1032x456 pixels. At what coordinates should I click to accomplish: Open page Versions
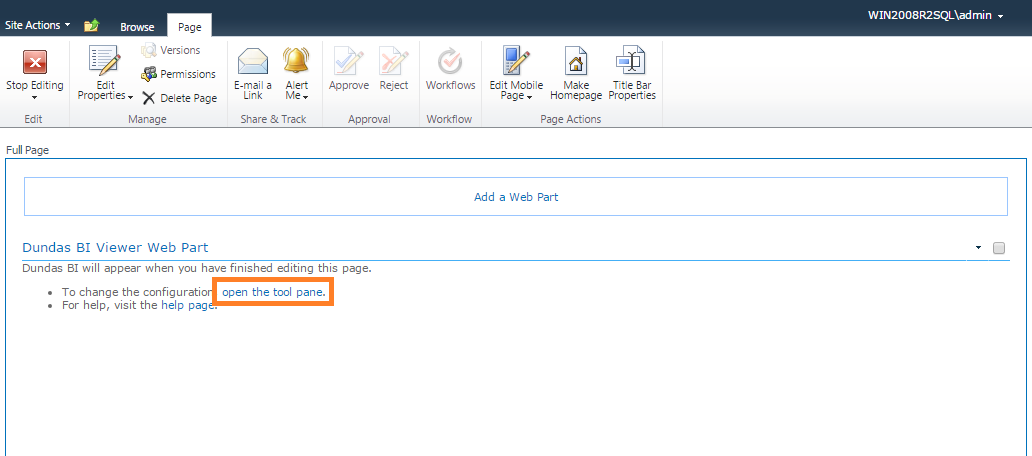[170, 50]
